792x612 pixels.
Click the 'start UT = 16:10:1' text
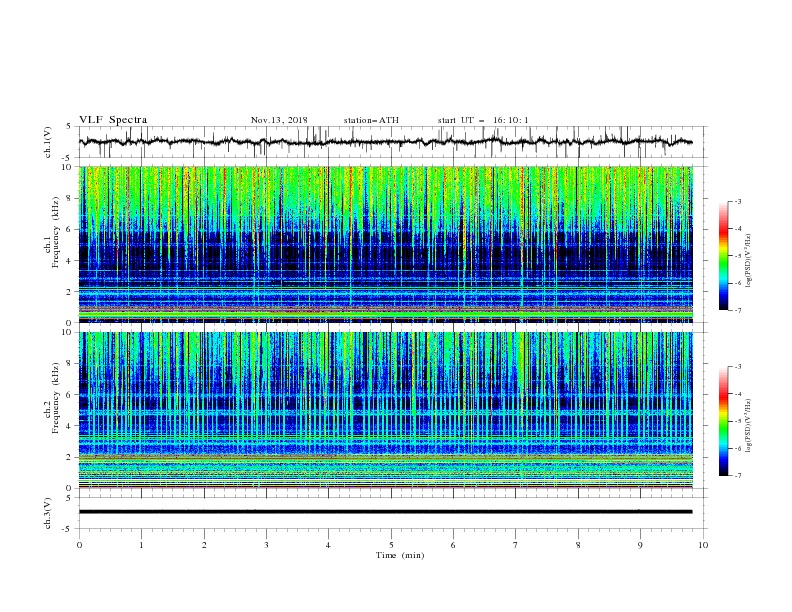483,120
